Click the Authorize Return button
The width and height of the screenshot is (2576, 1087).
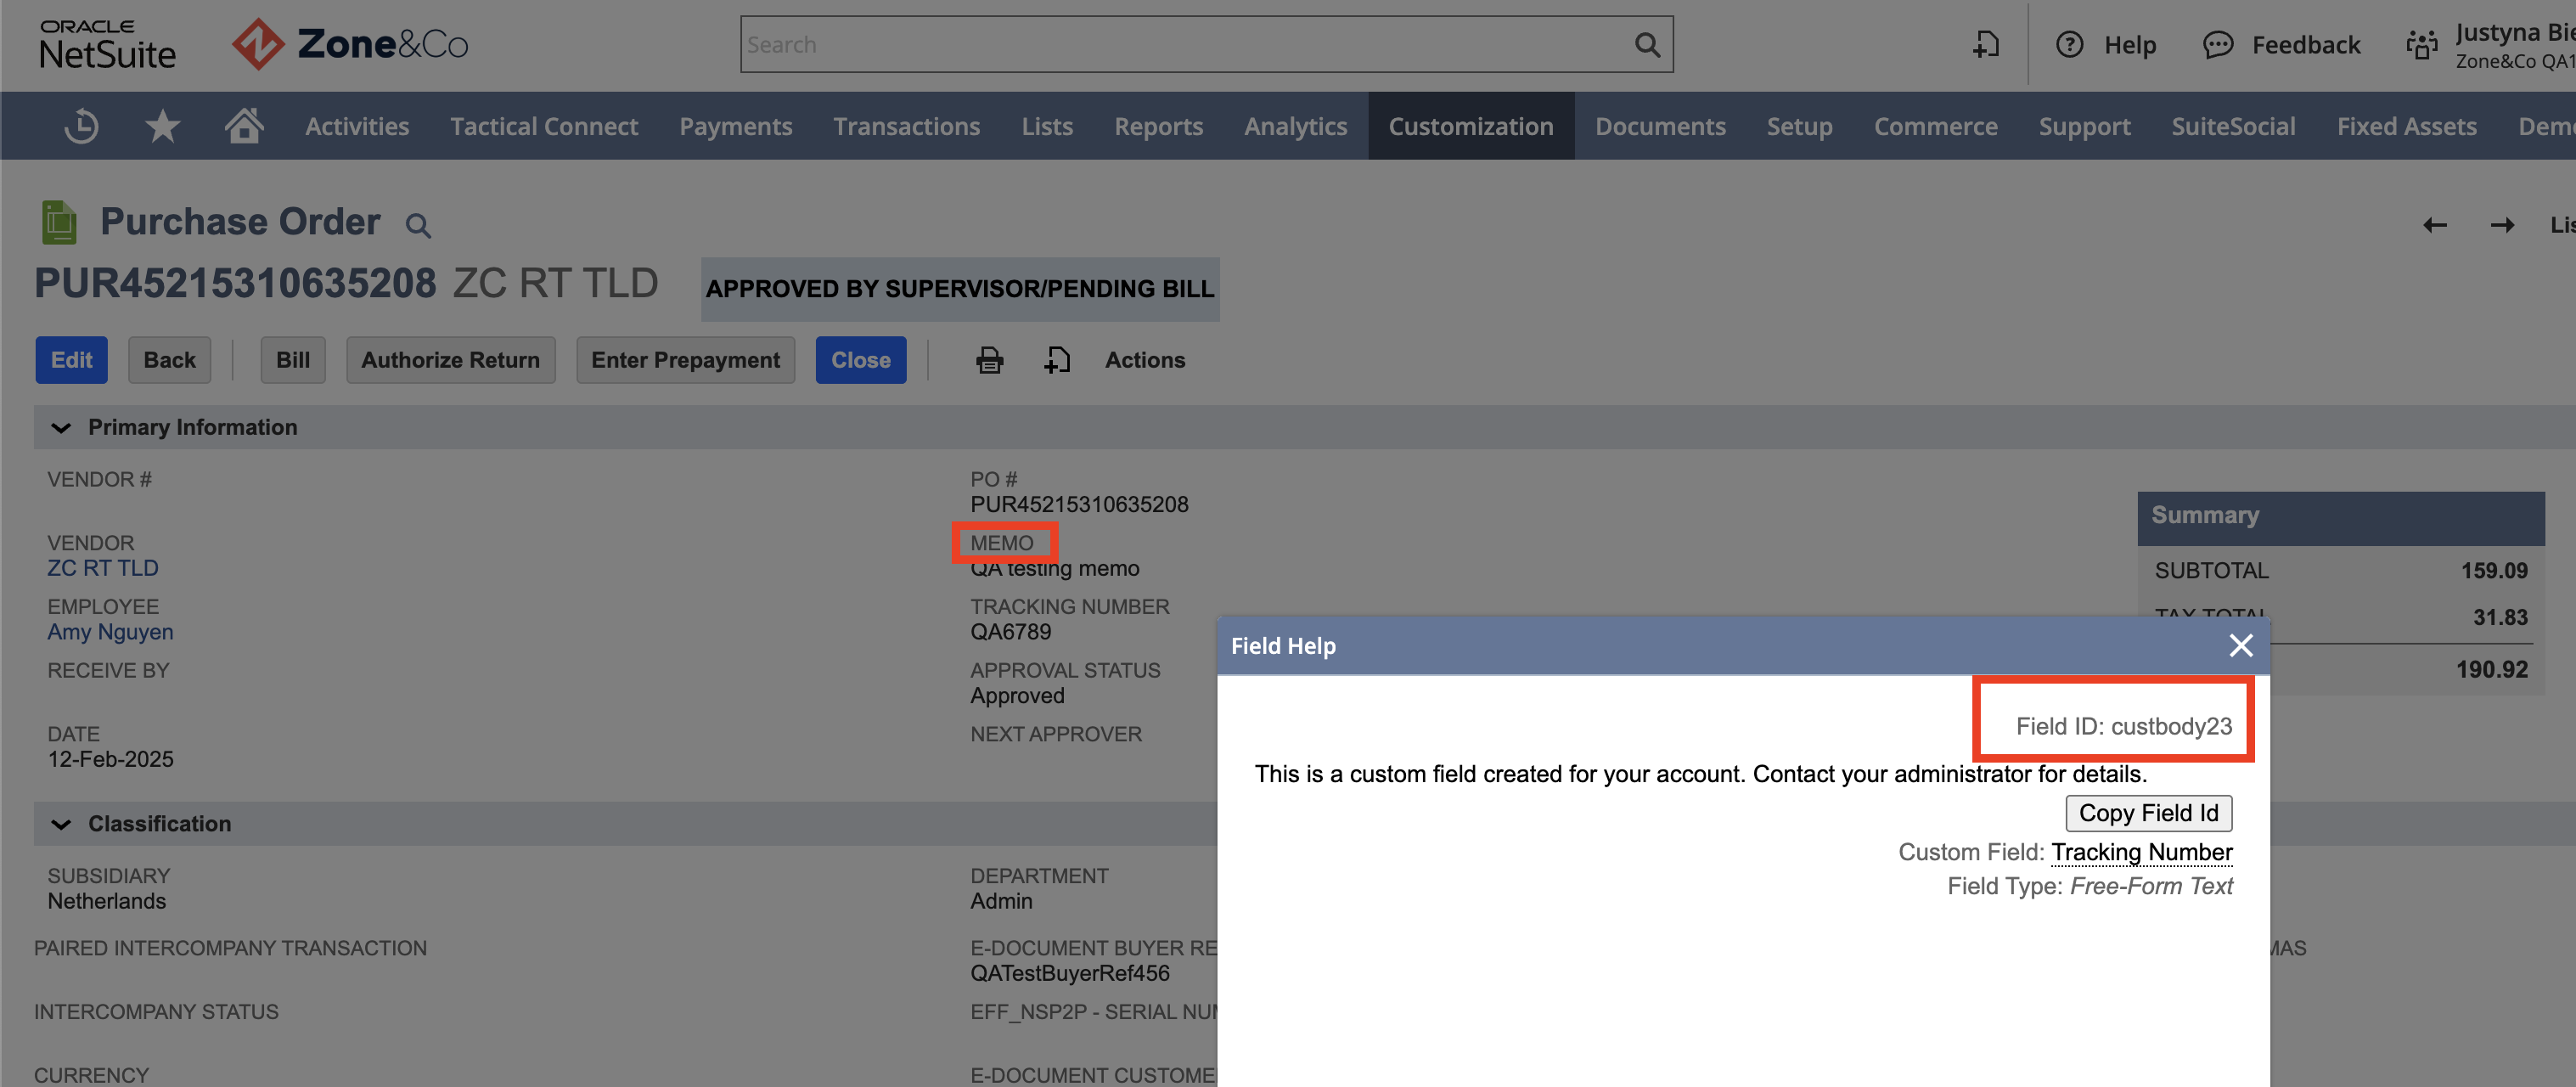tap(450, 360)
